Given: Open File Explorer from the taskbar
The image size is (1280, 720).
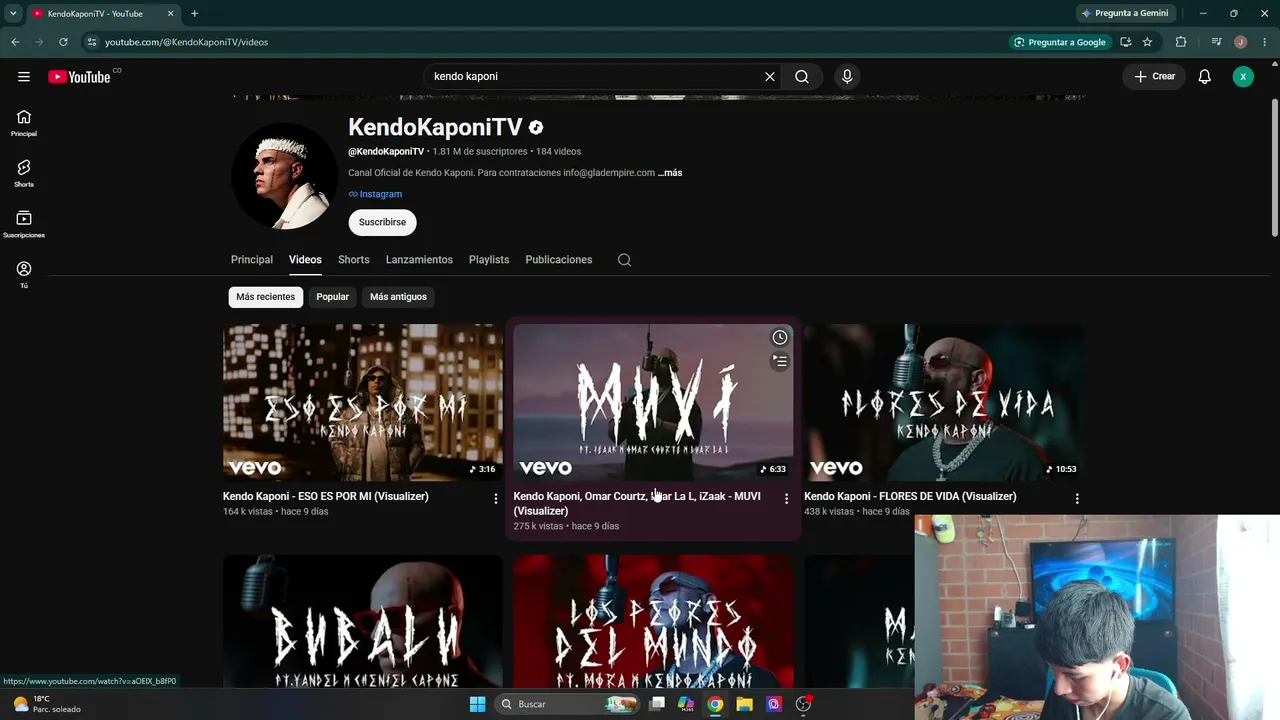Looking at the screenshot, I should [744, 704].
